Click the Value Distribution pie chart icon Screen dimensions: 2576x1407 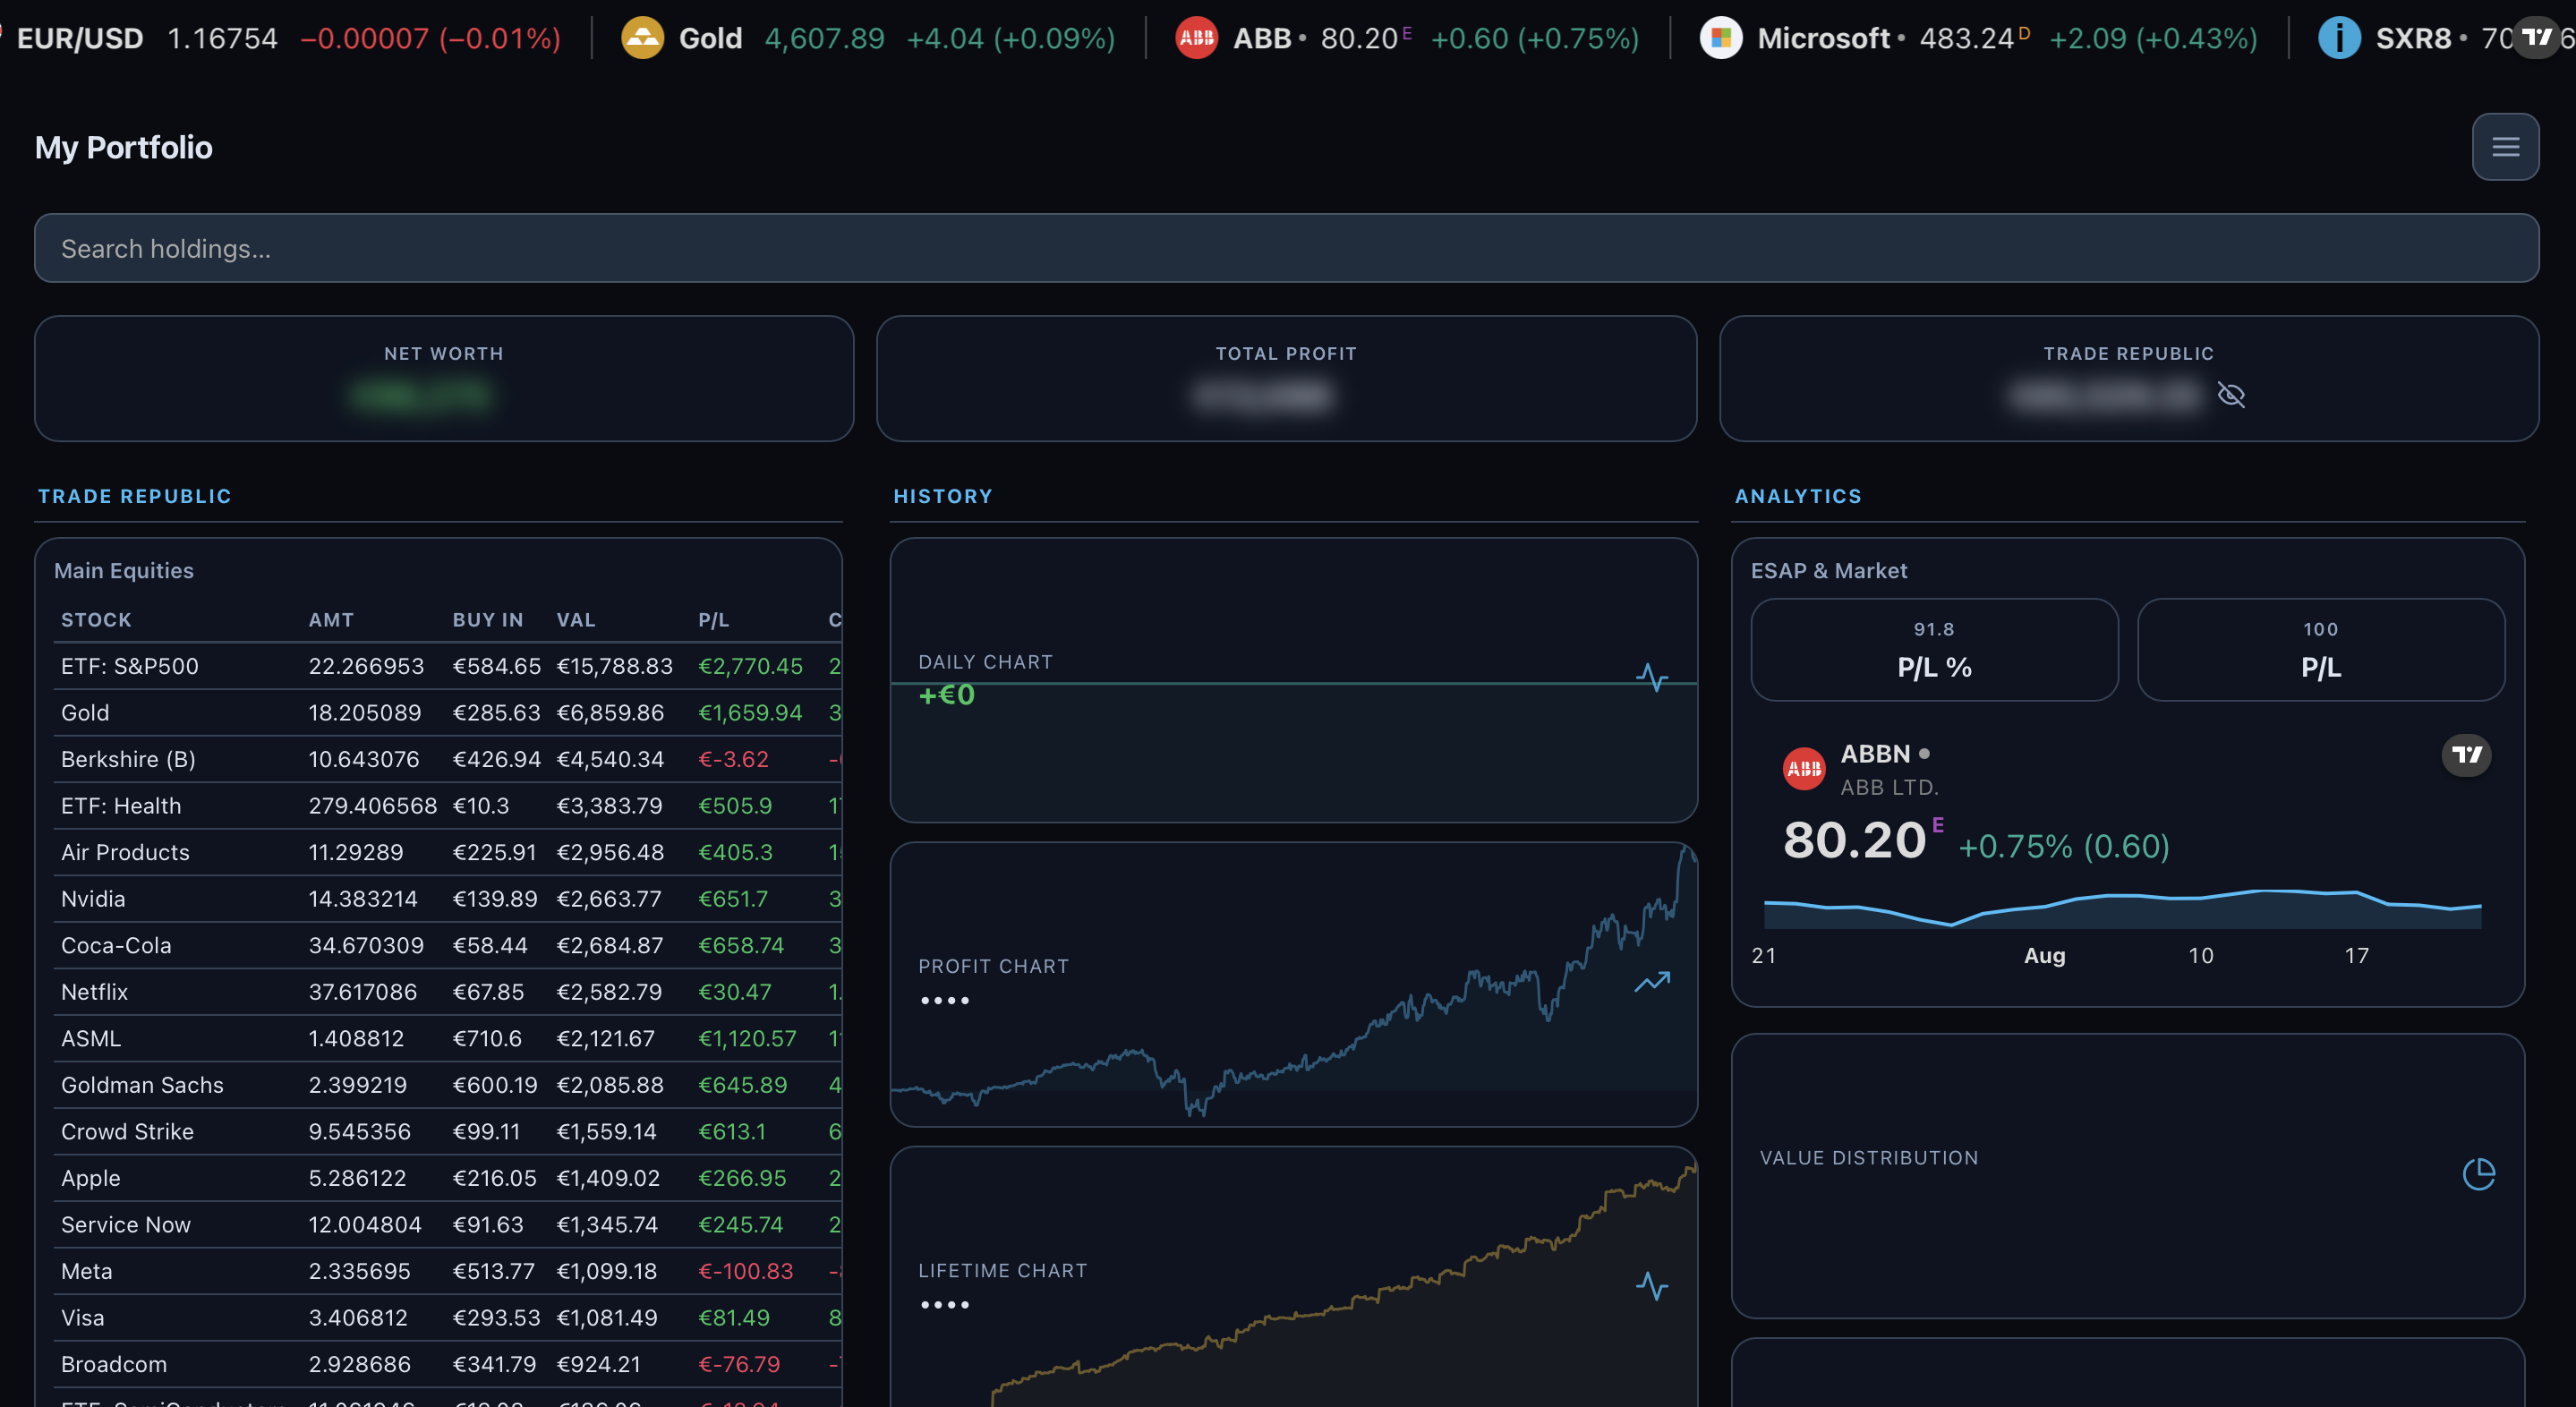[2478, 1174]
